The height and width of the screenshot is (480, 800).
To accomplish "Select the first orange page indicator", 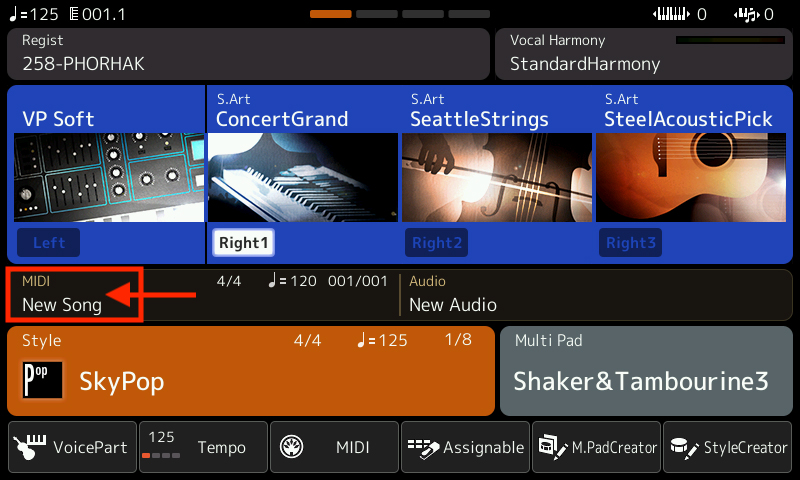I will tap(331, 14).
